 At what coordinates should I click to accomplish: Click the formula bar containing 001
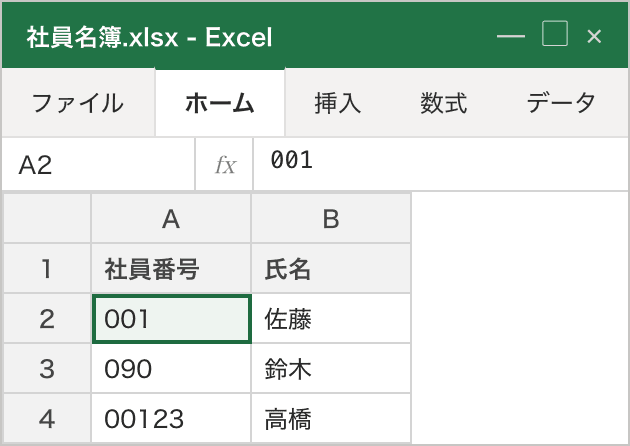(x=440, y=164)
